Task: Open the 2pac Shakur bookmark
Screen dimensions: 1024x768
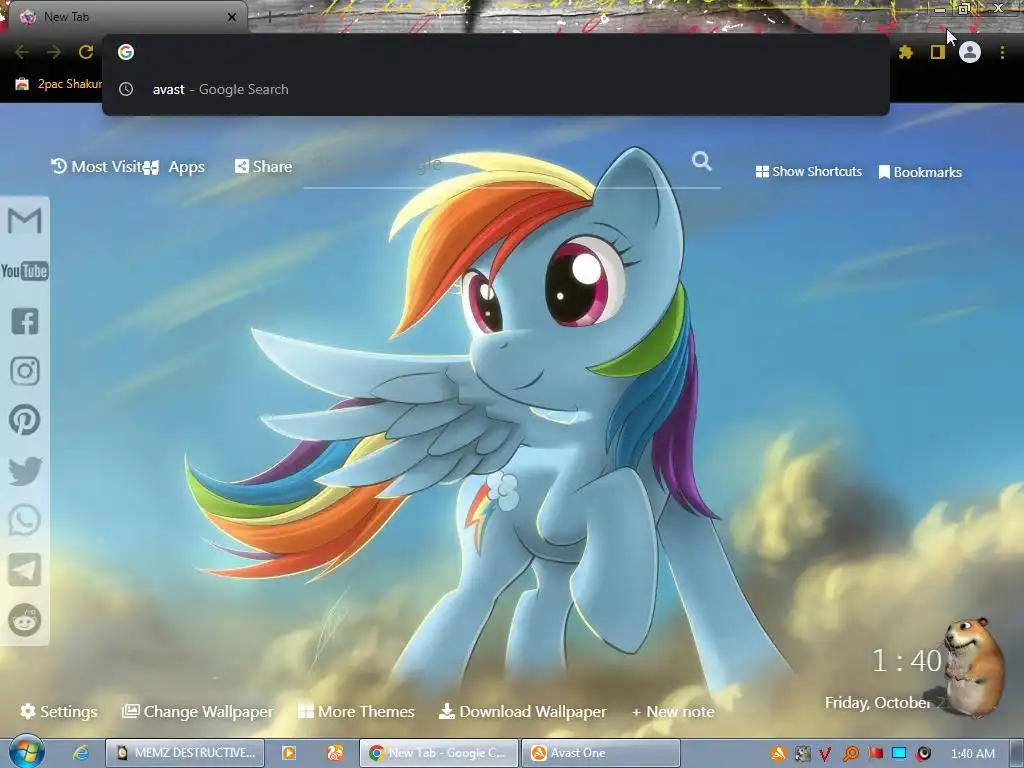Action: pyautogui.click(x=59, y=84)
